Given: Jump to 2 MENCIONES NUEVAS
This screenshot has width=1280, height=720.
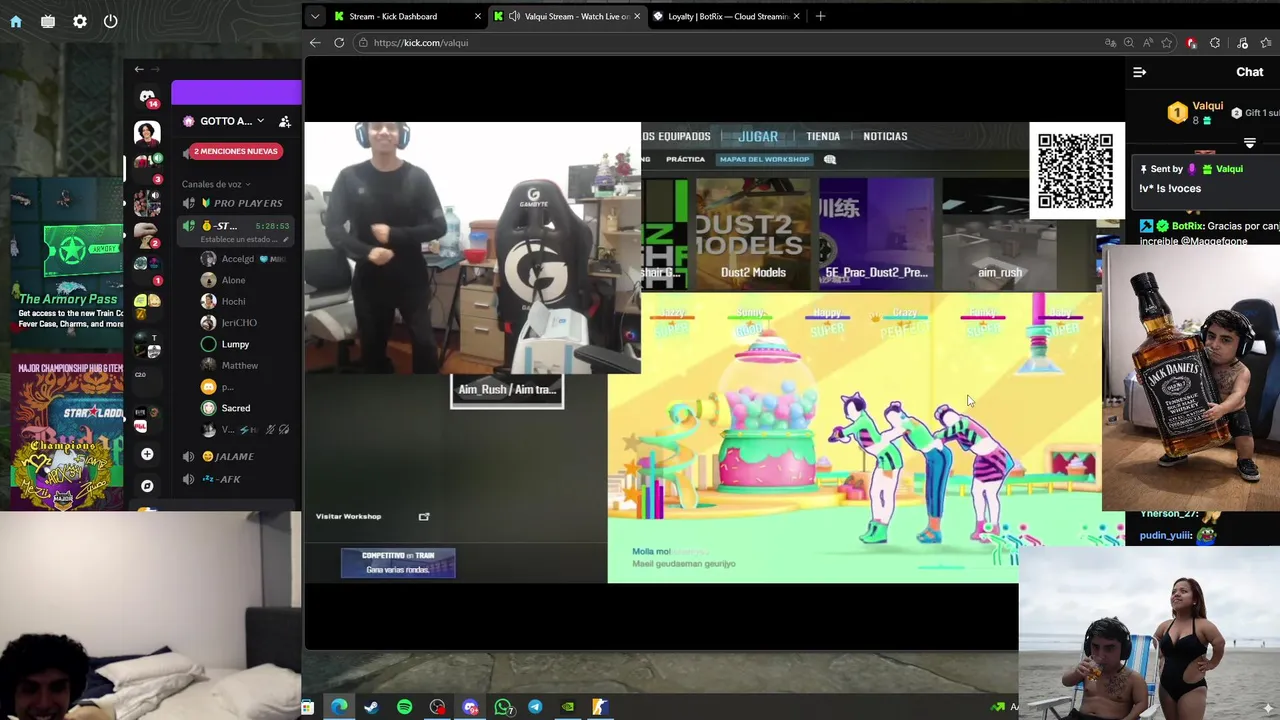Looking at the screenshot, I should coord(235,151).
